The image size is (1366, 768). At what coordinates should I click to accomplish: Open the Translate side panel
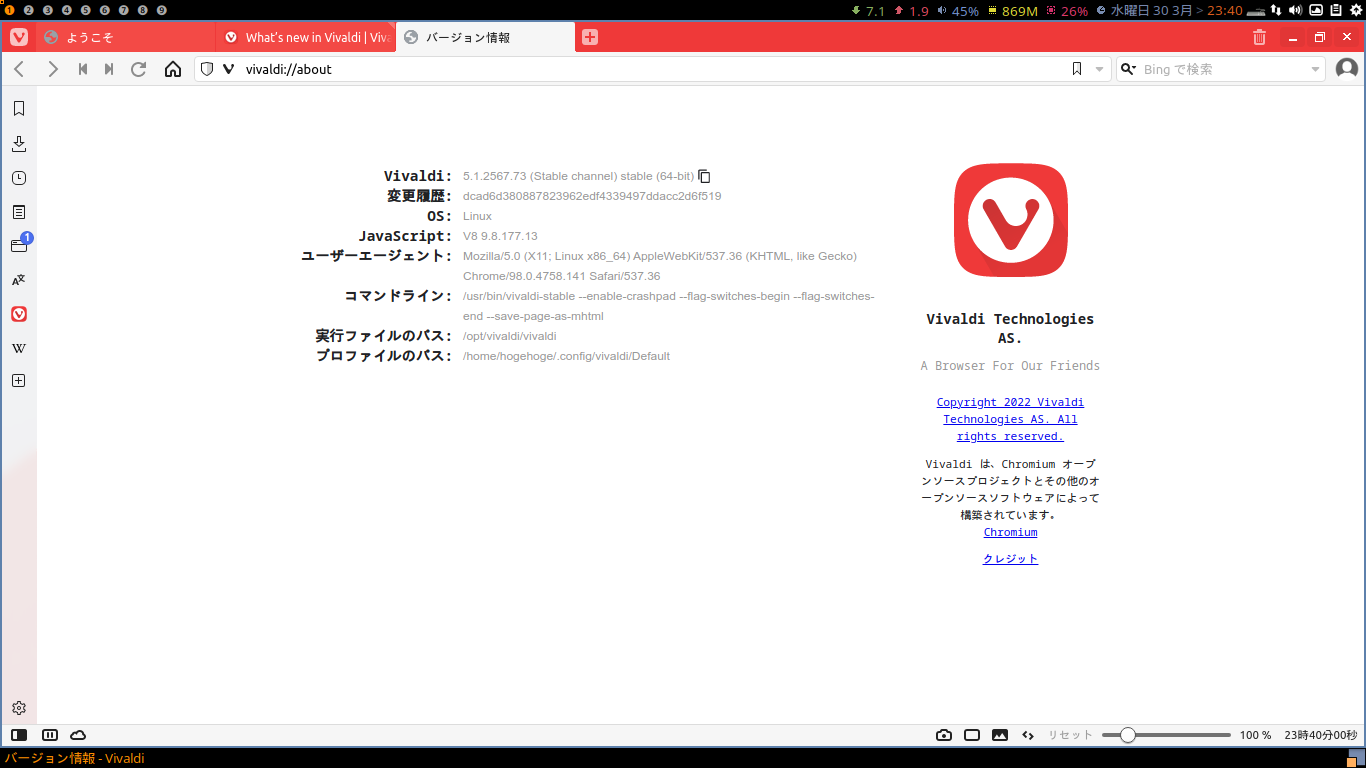19,280
